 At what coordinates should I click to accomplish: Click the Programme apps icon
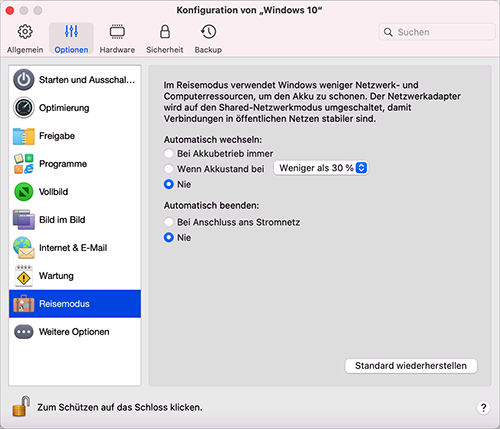click(x=24, y=164)
